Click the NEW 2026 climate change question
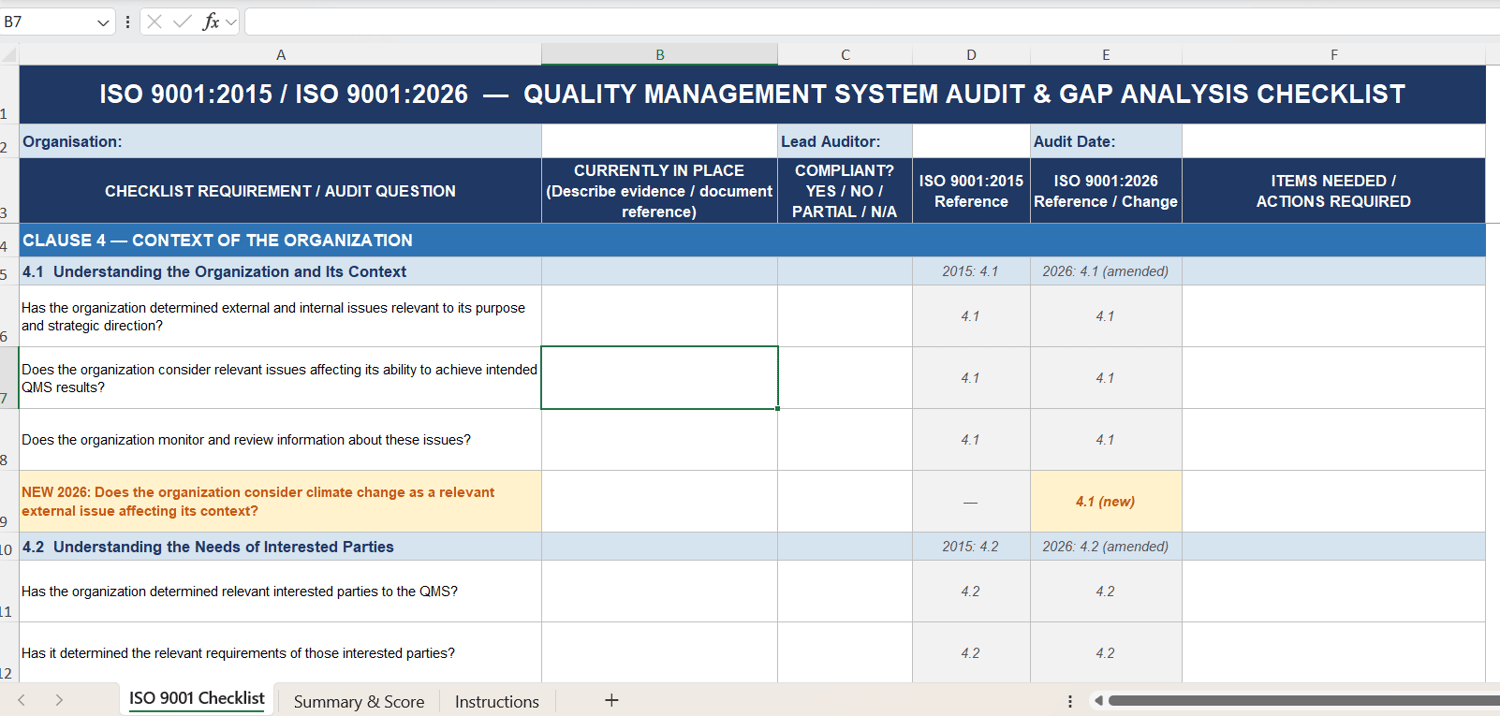1500x716 pixels. pos(280,501)
